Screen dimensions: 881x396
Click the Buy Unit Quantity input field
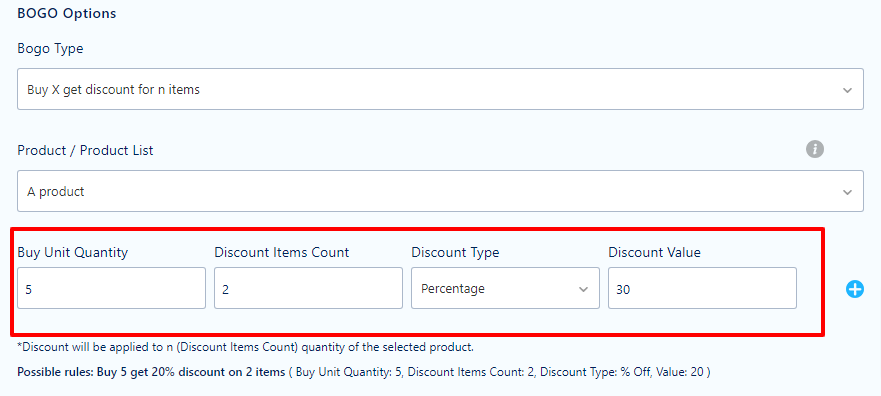[x=111, y=288]
